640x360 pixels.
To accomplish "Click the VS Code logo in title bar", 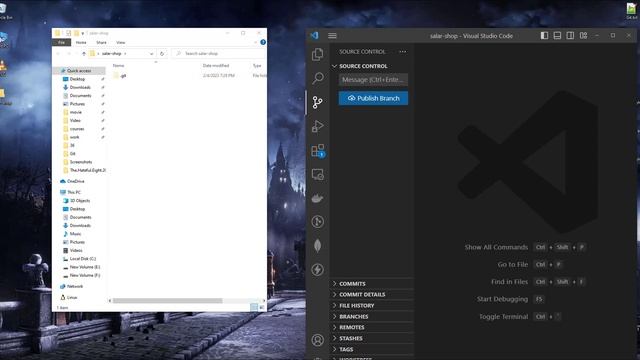I will pos(314,36).
